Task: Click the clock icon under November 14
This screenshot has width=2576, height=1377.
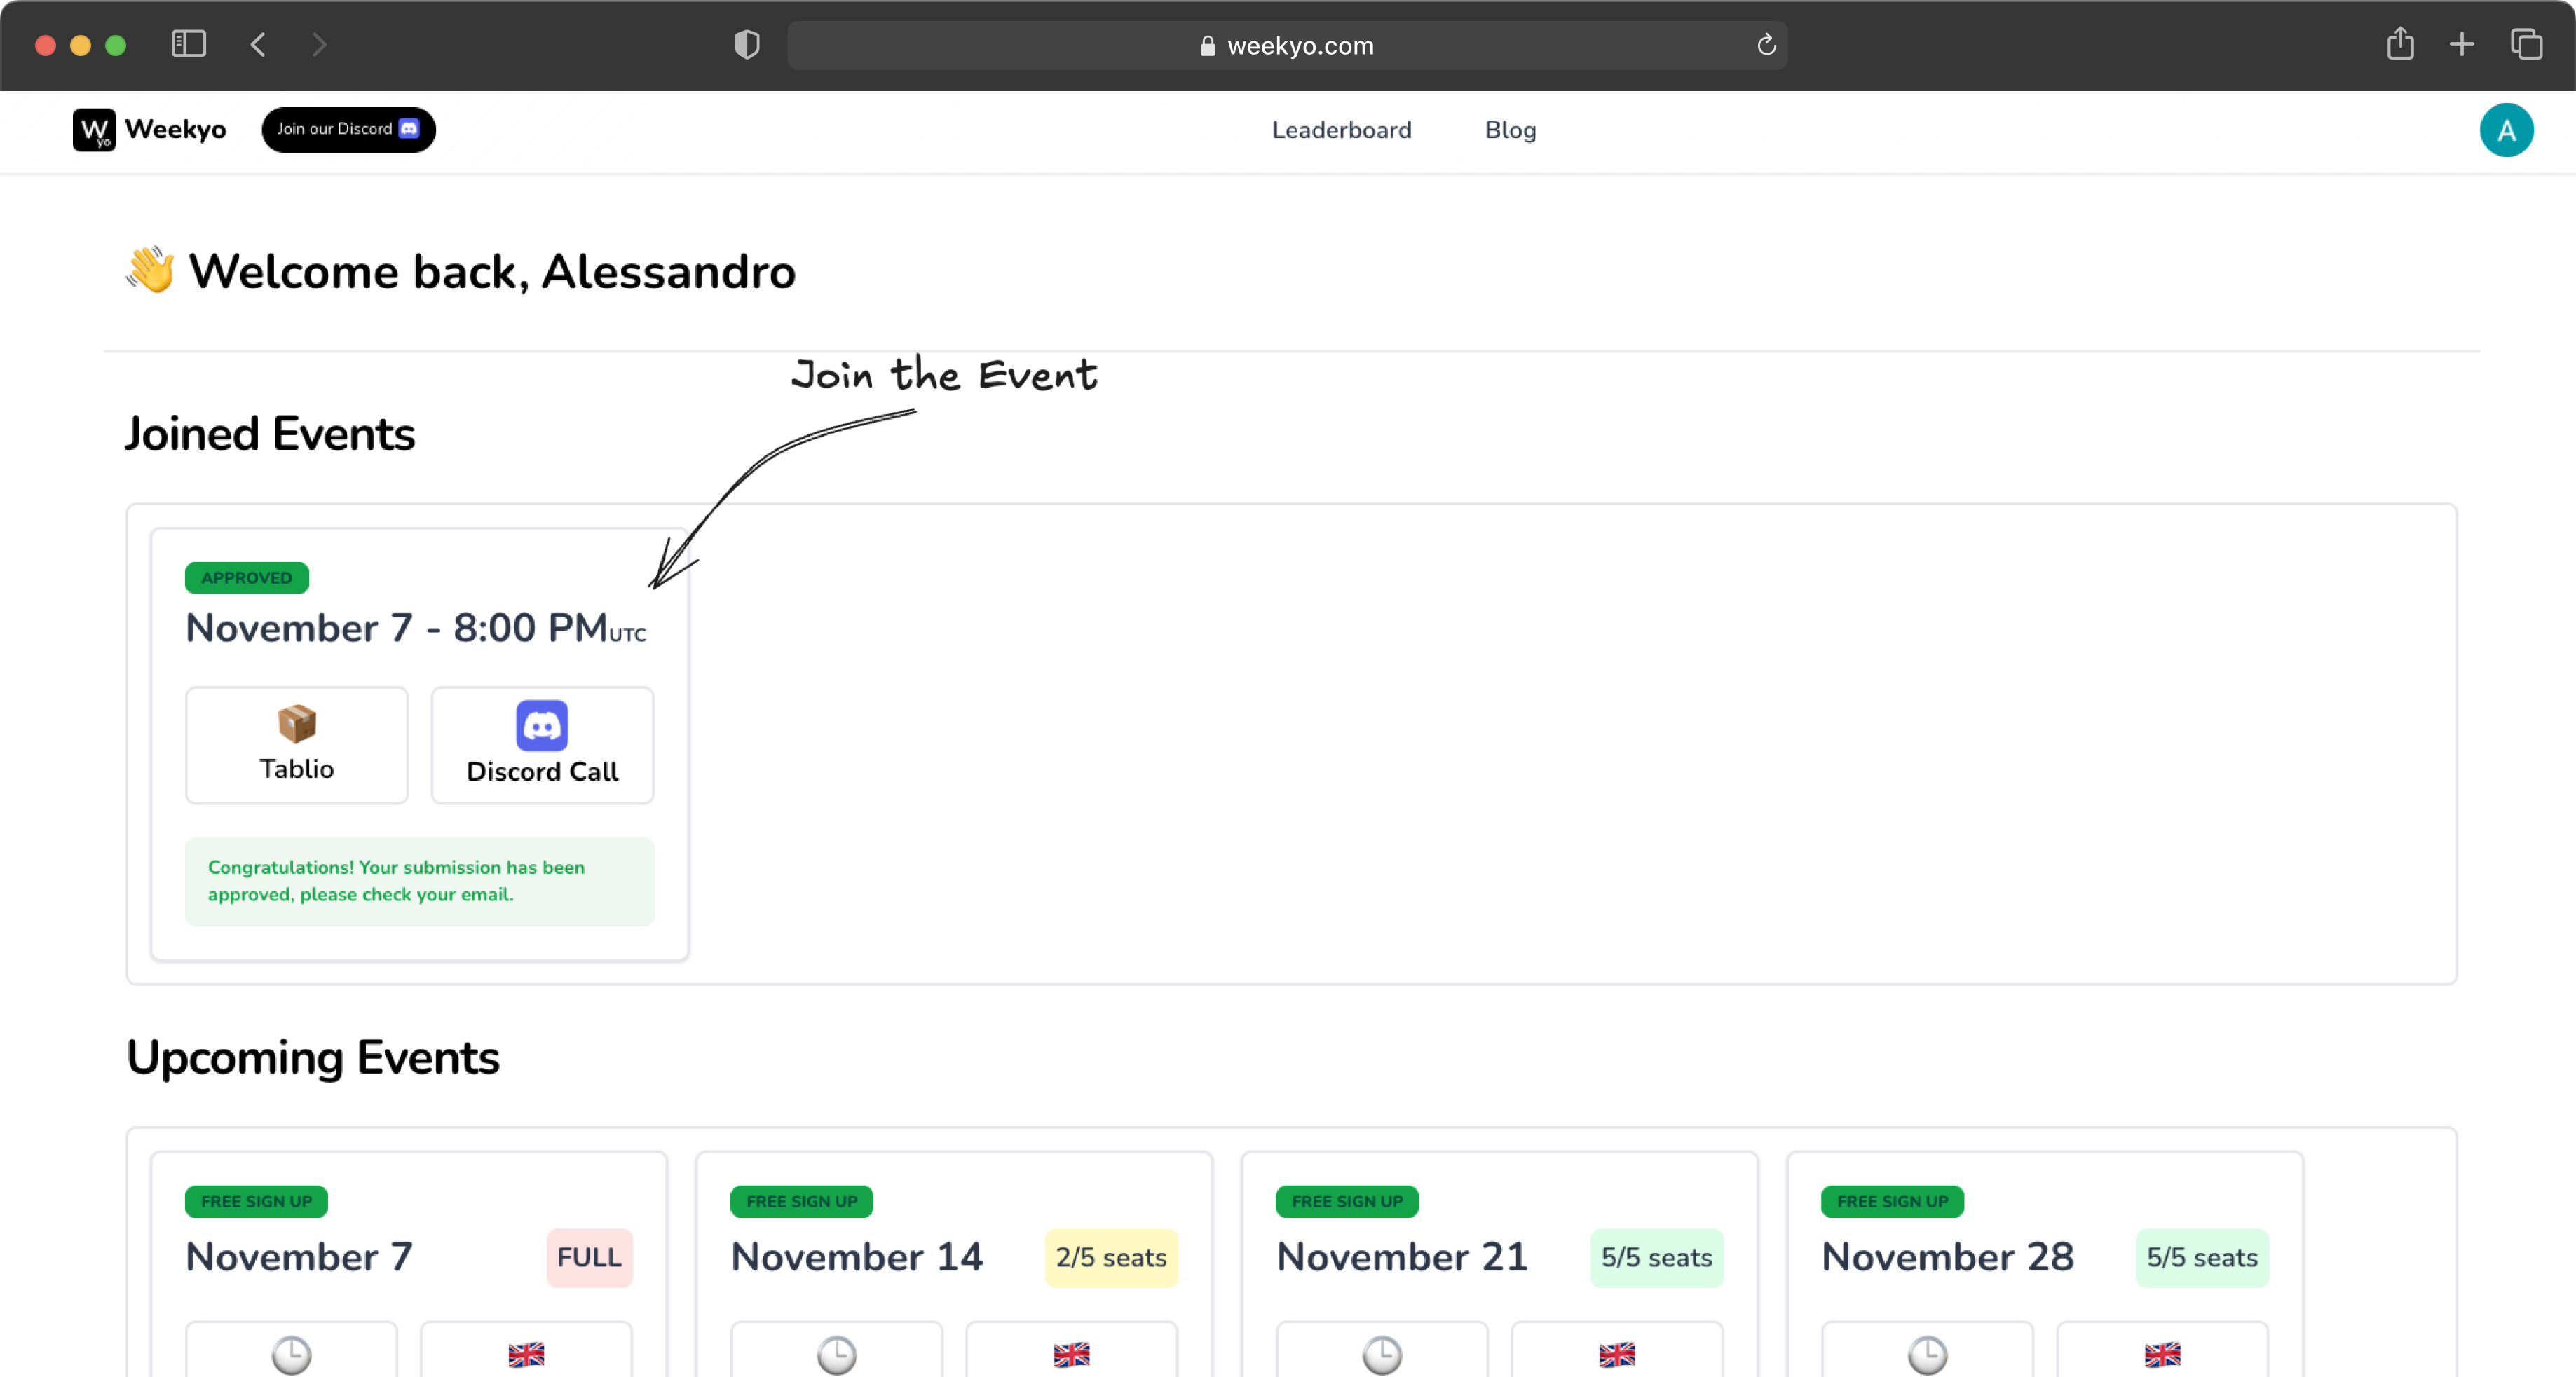Action: [836, 1355]
